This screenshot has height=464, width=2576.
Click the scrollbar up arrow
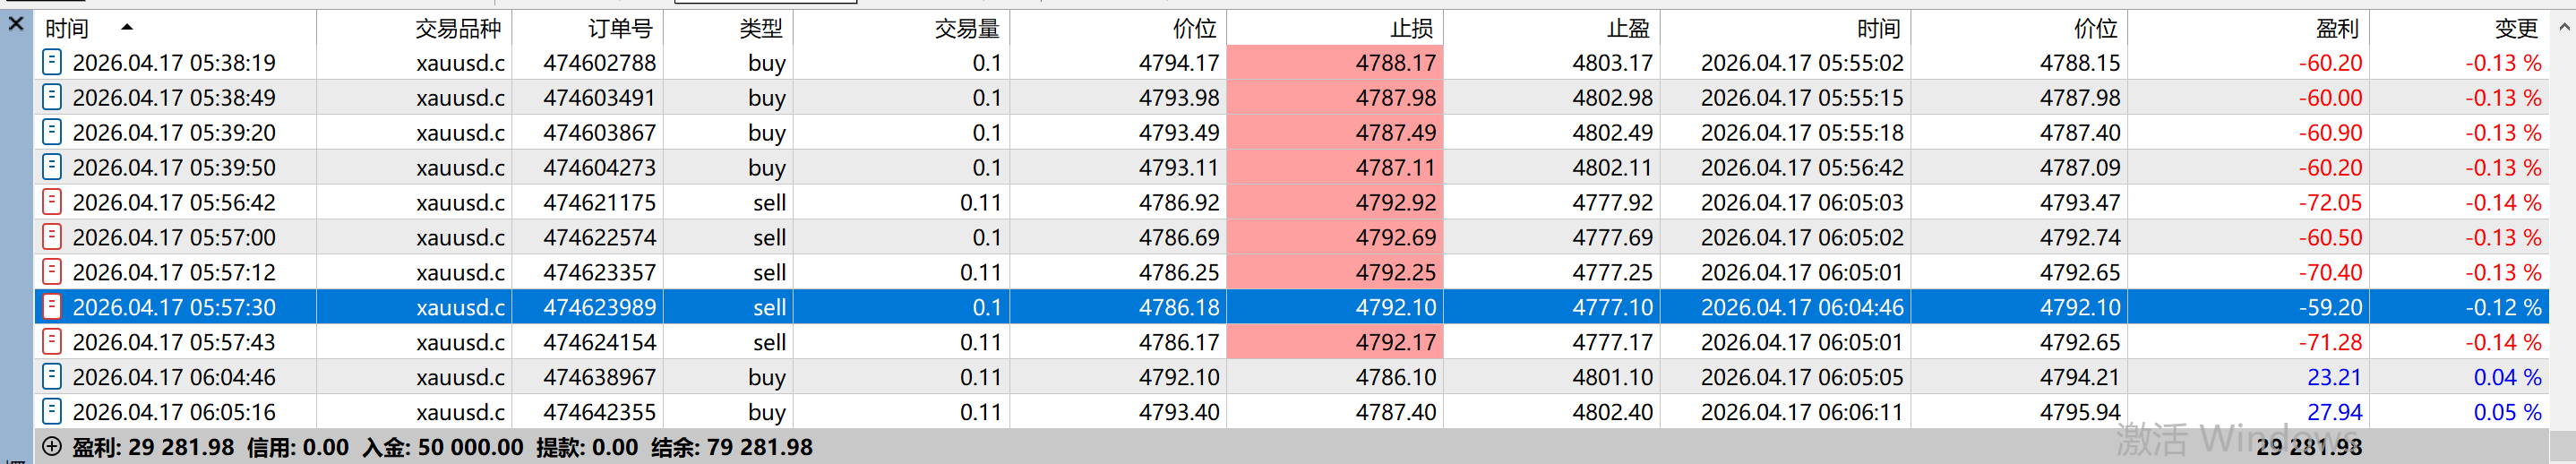pos(2563,28)
